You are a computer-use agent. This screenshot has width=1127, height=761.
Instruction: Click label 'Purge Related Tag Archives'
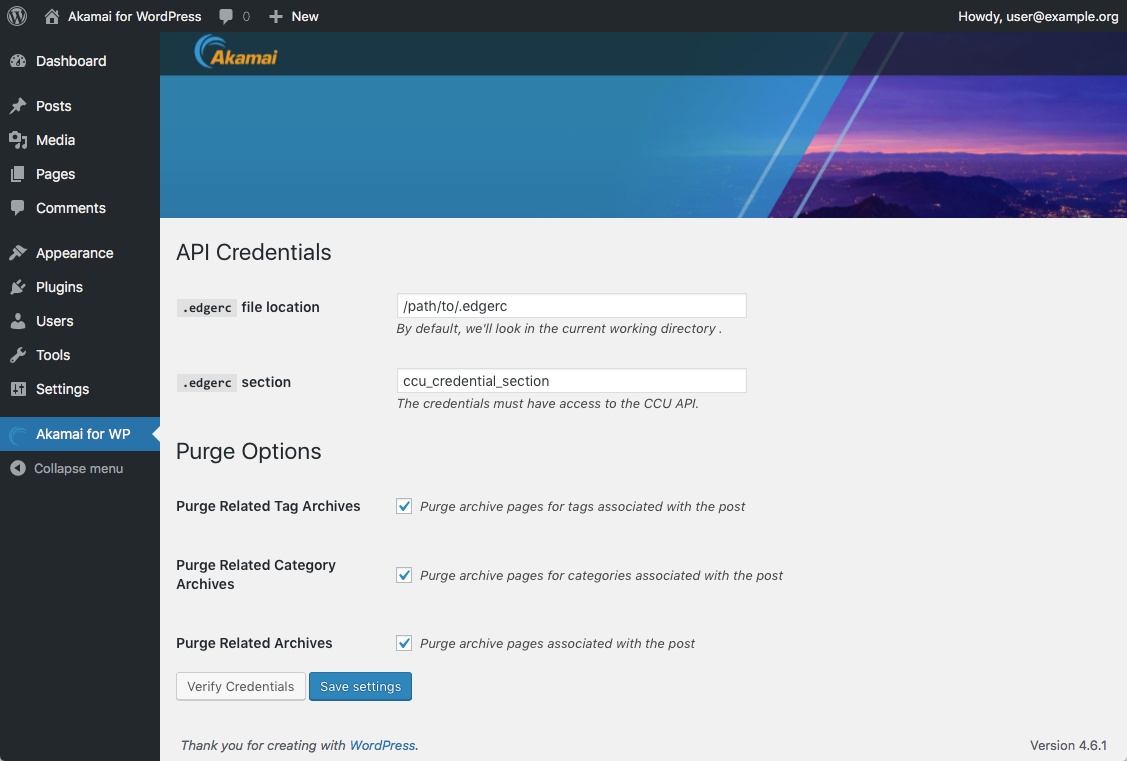(x=268, y=506)
